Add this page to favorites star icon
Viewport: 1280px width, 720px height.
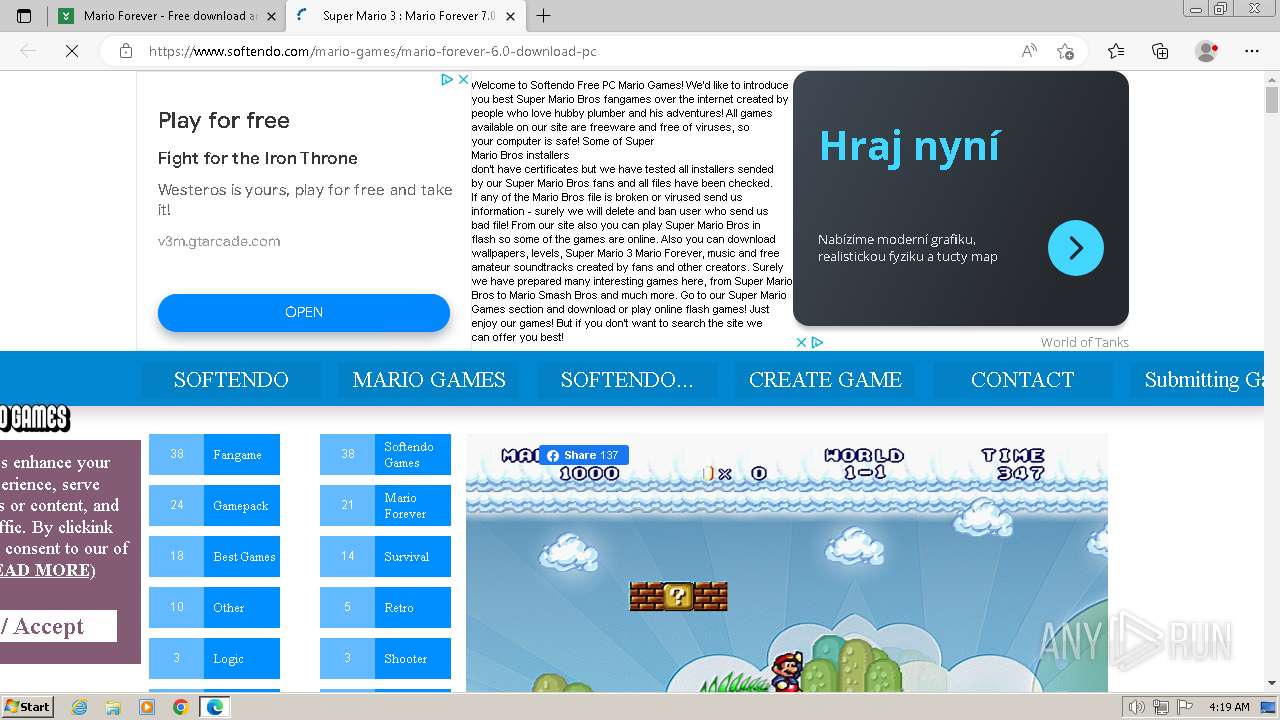(1065, 51)
